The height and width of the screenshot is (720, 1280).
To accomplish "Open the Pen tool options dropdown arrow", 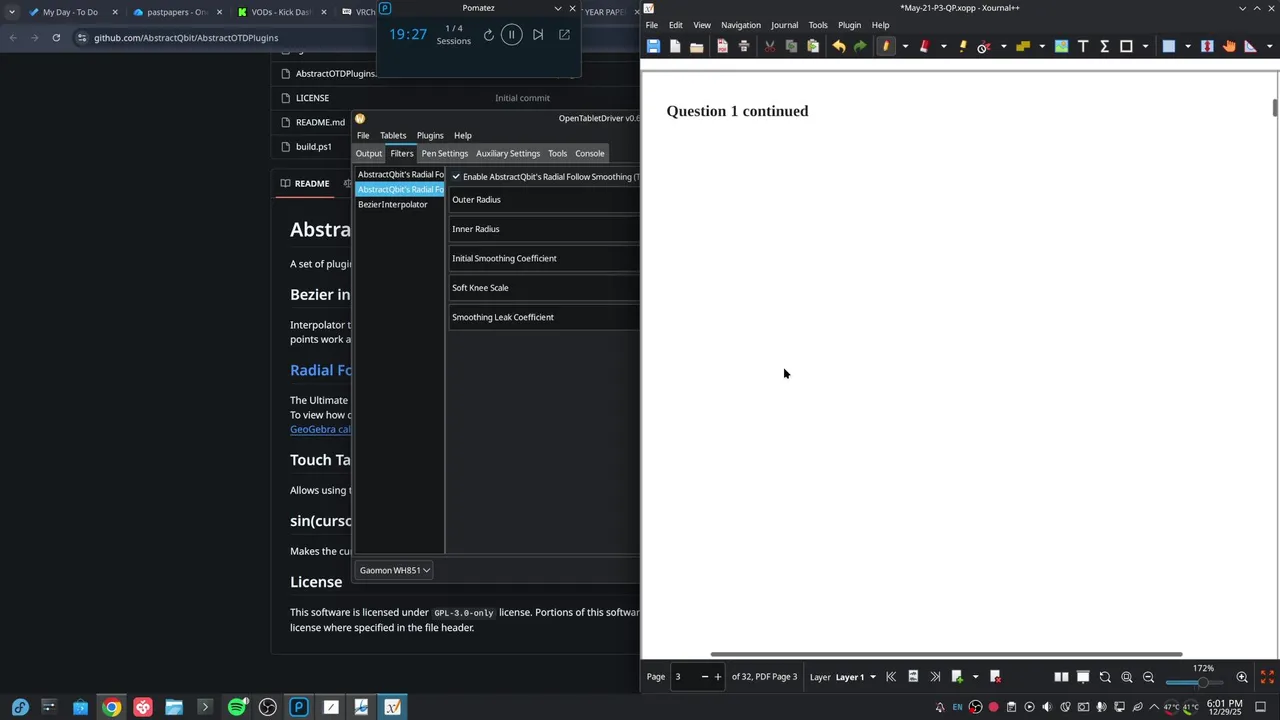I will pyautogui.click(x=905, y=46).
